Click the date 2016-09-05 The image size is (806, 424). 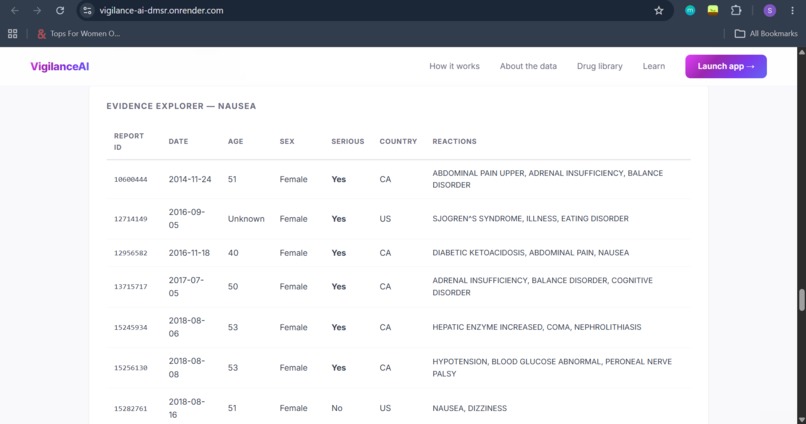pos(187,218)
